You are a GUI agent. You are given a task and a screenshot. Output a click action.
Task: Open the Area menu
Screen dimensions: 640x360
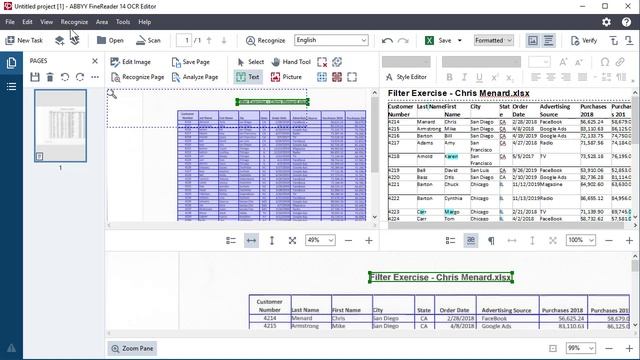(102, 22)
